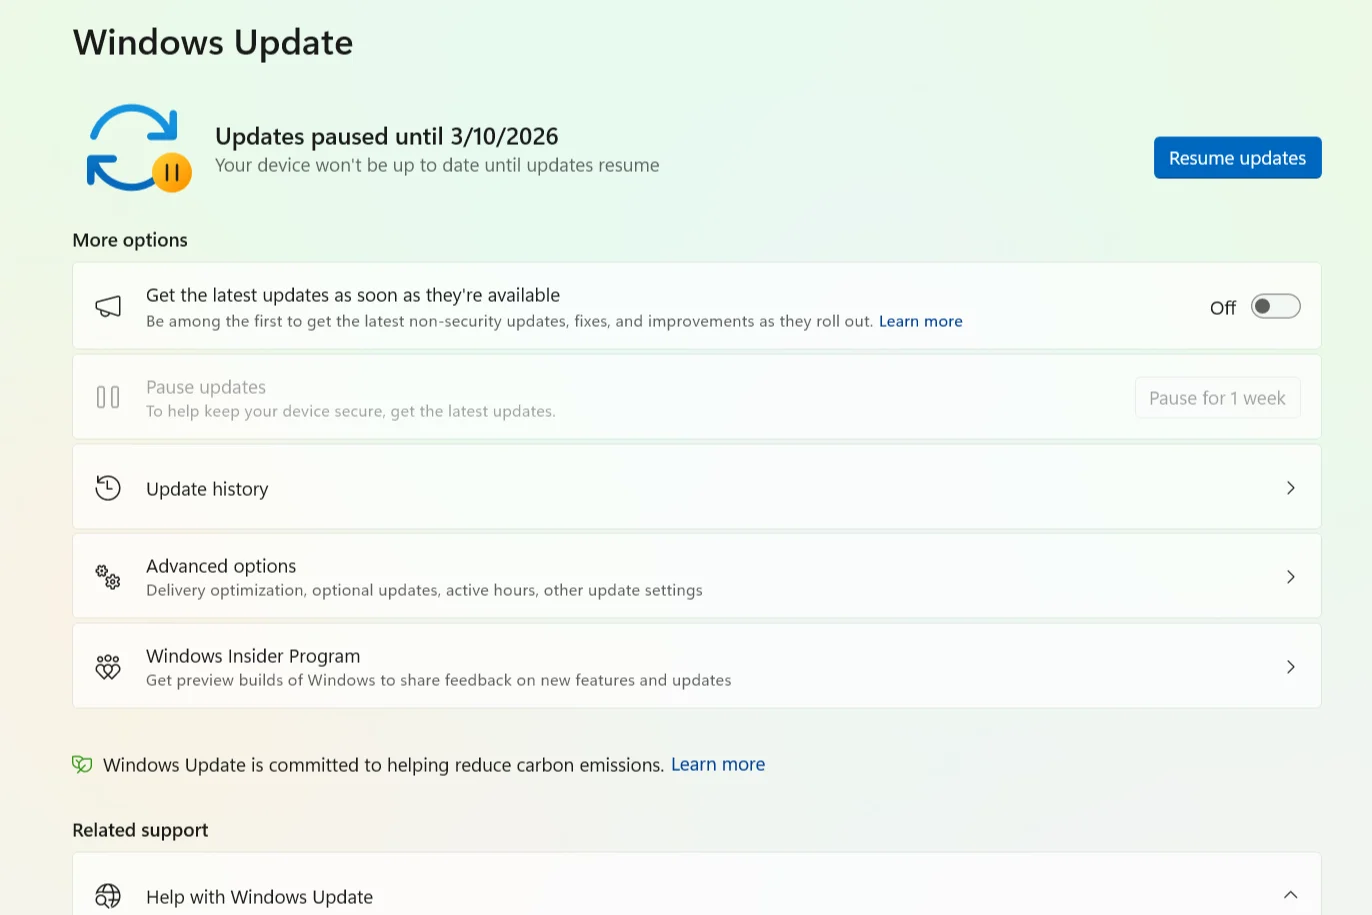This screenshot has height=915, width=1372.
Task: Open Learn more link about carbon emissions
Action: tap(717, 765)
